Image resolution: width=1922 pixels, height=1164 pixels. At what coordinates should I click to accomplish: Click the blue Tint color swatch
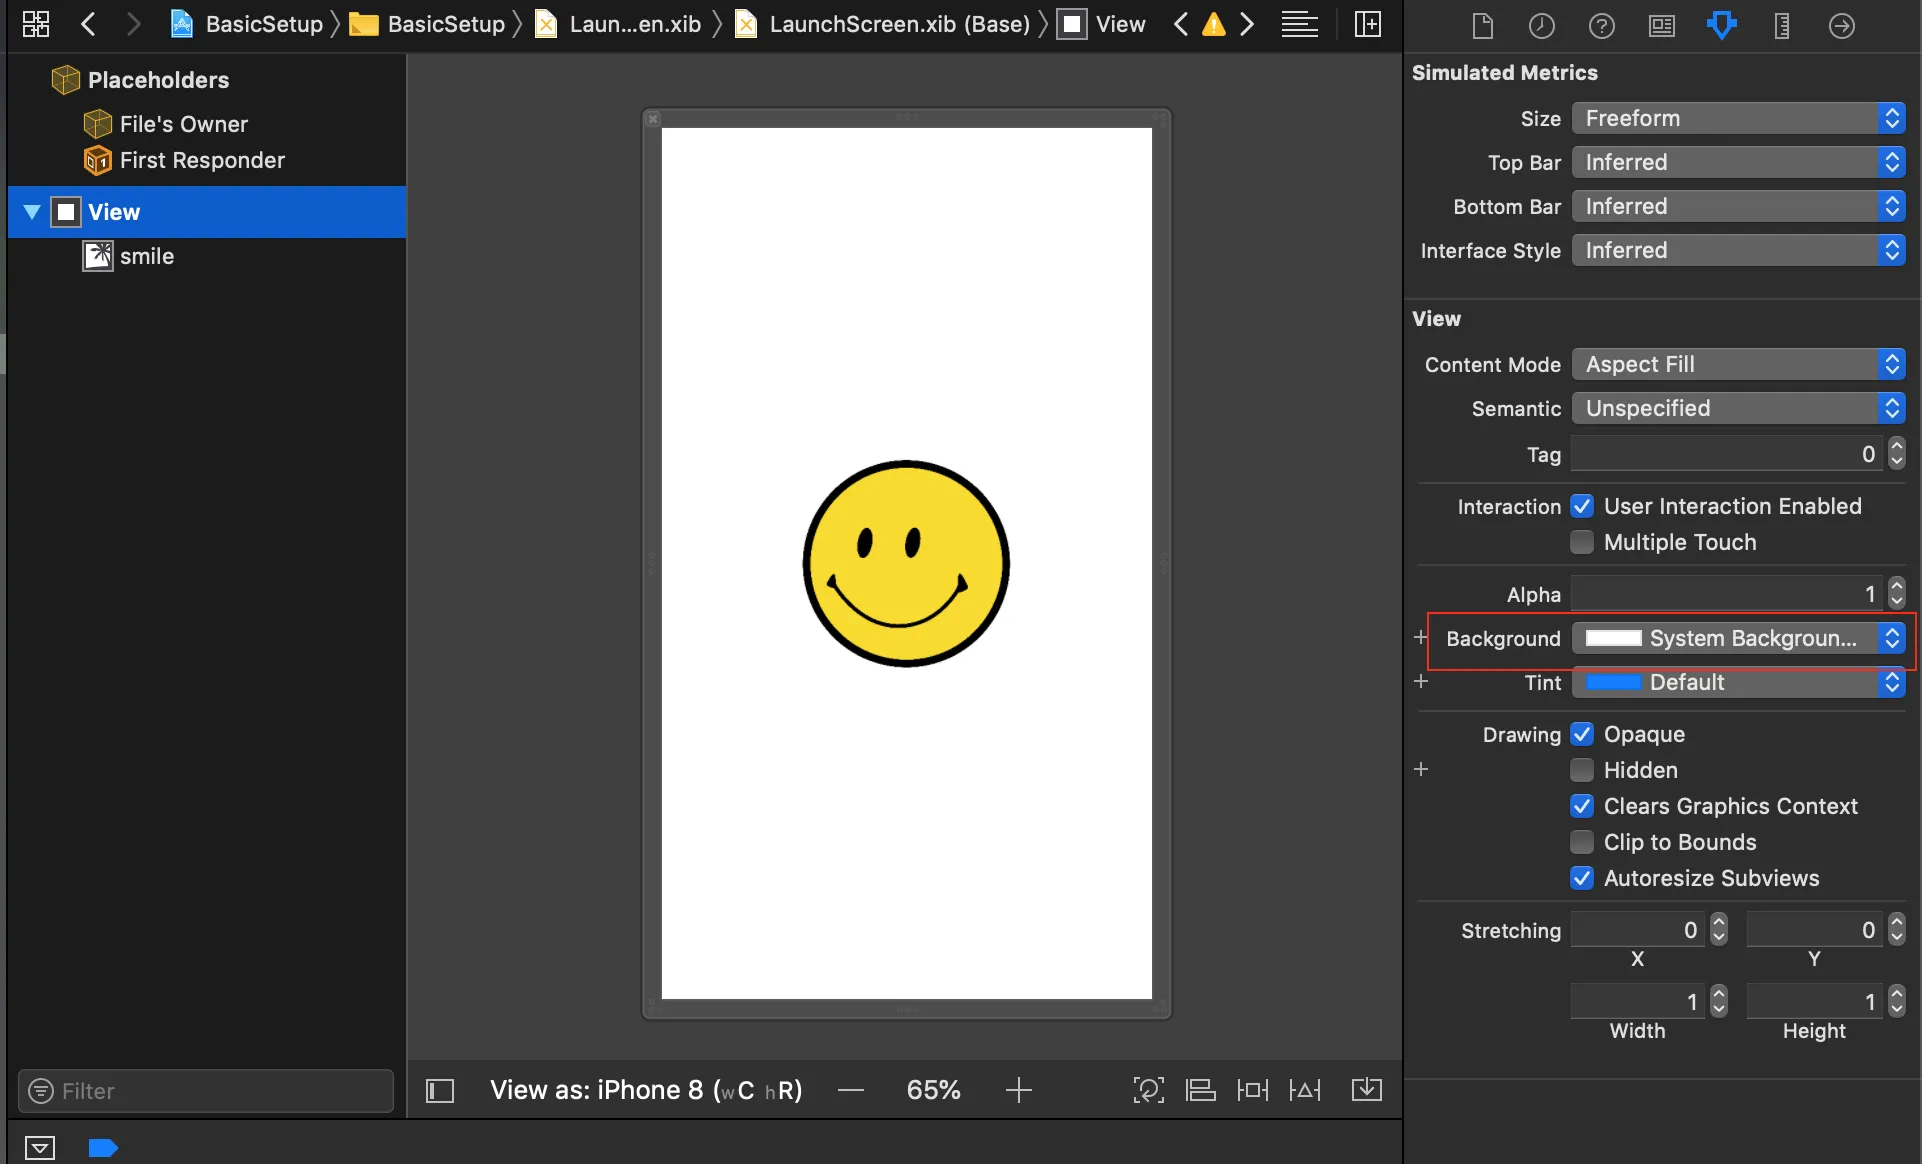pyautogui.click(x=1613, y=682)
